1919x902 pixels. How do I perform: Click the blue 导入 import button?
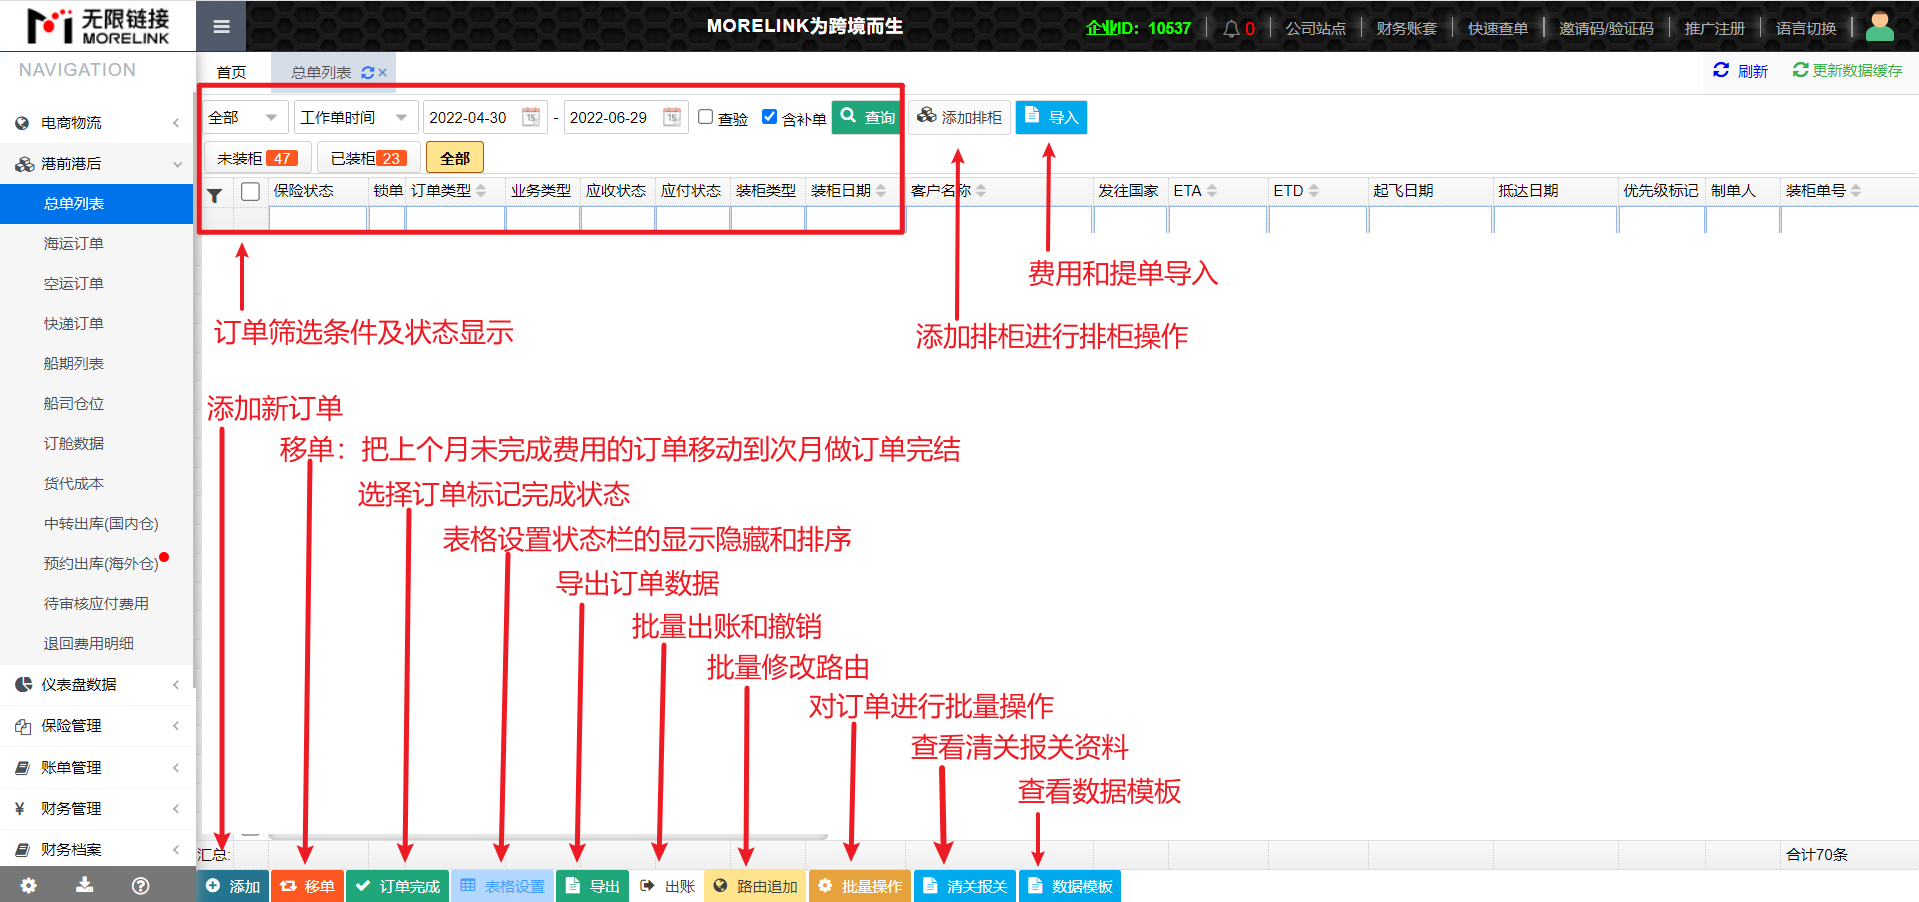[1051, 117]
